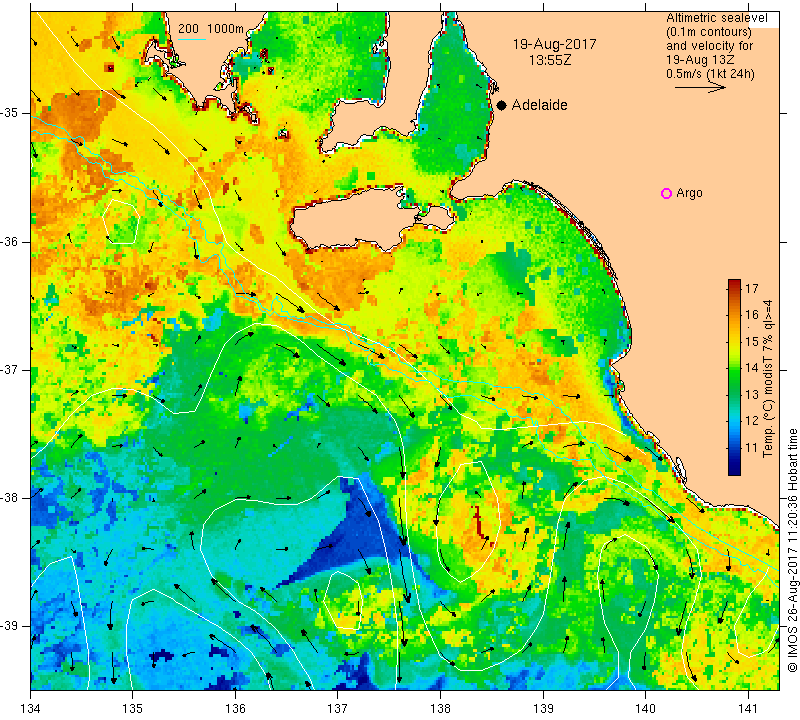This screenshot has width=800, height=720.
Task: Click the 0.5m/s velocity scale arrow
Action: pos(700,87)
